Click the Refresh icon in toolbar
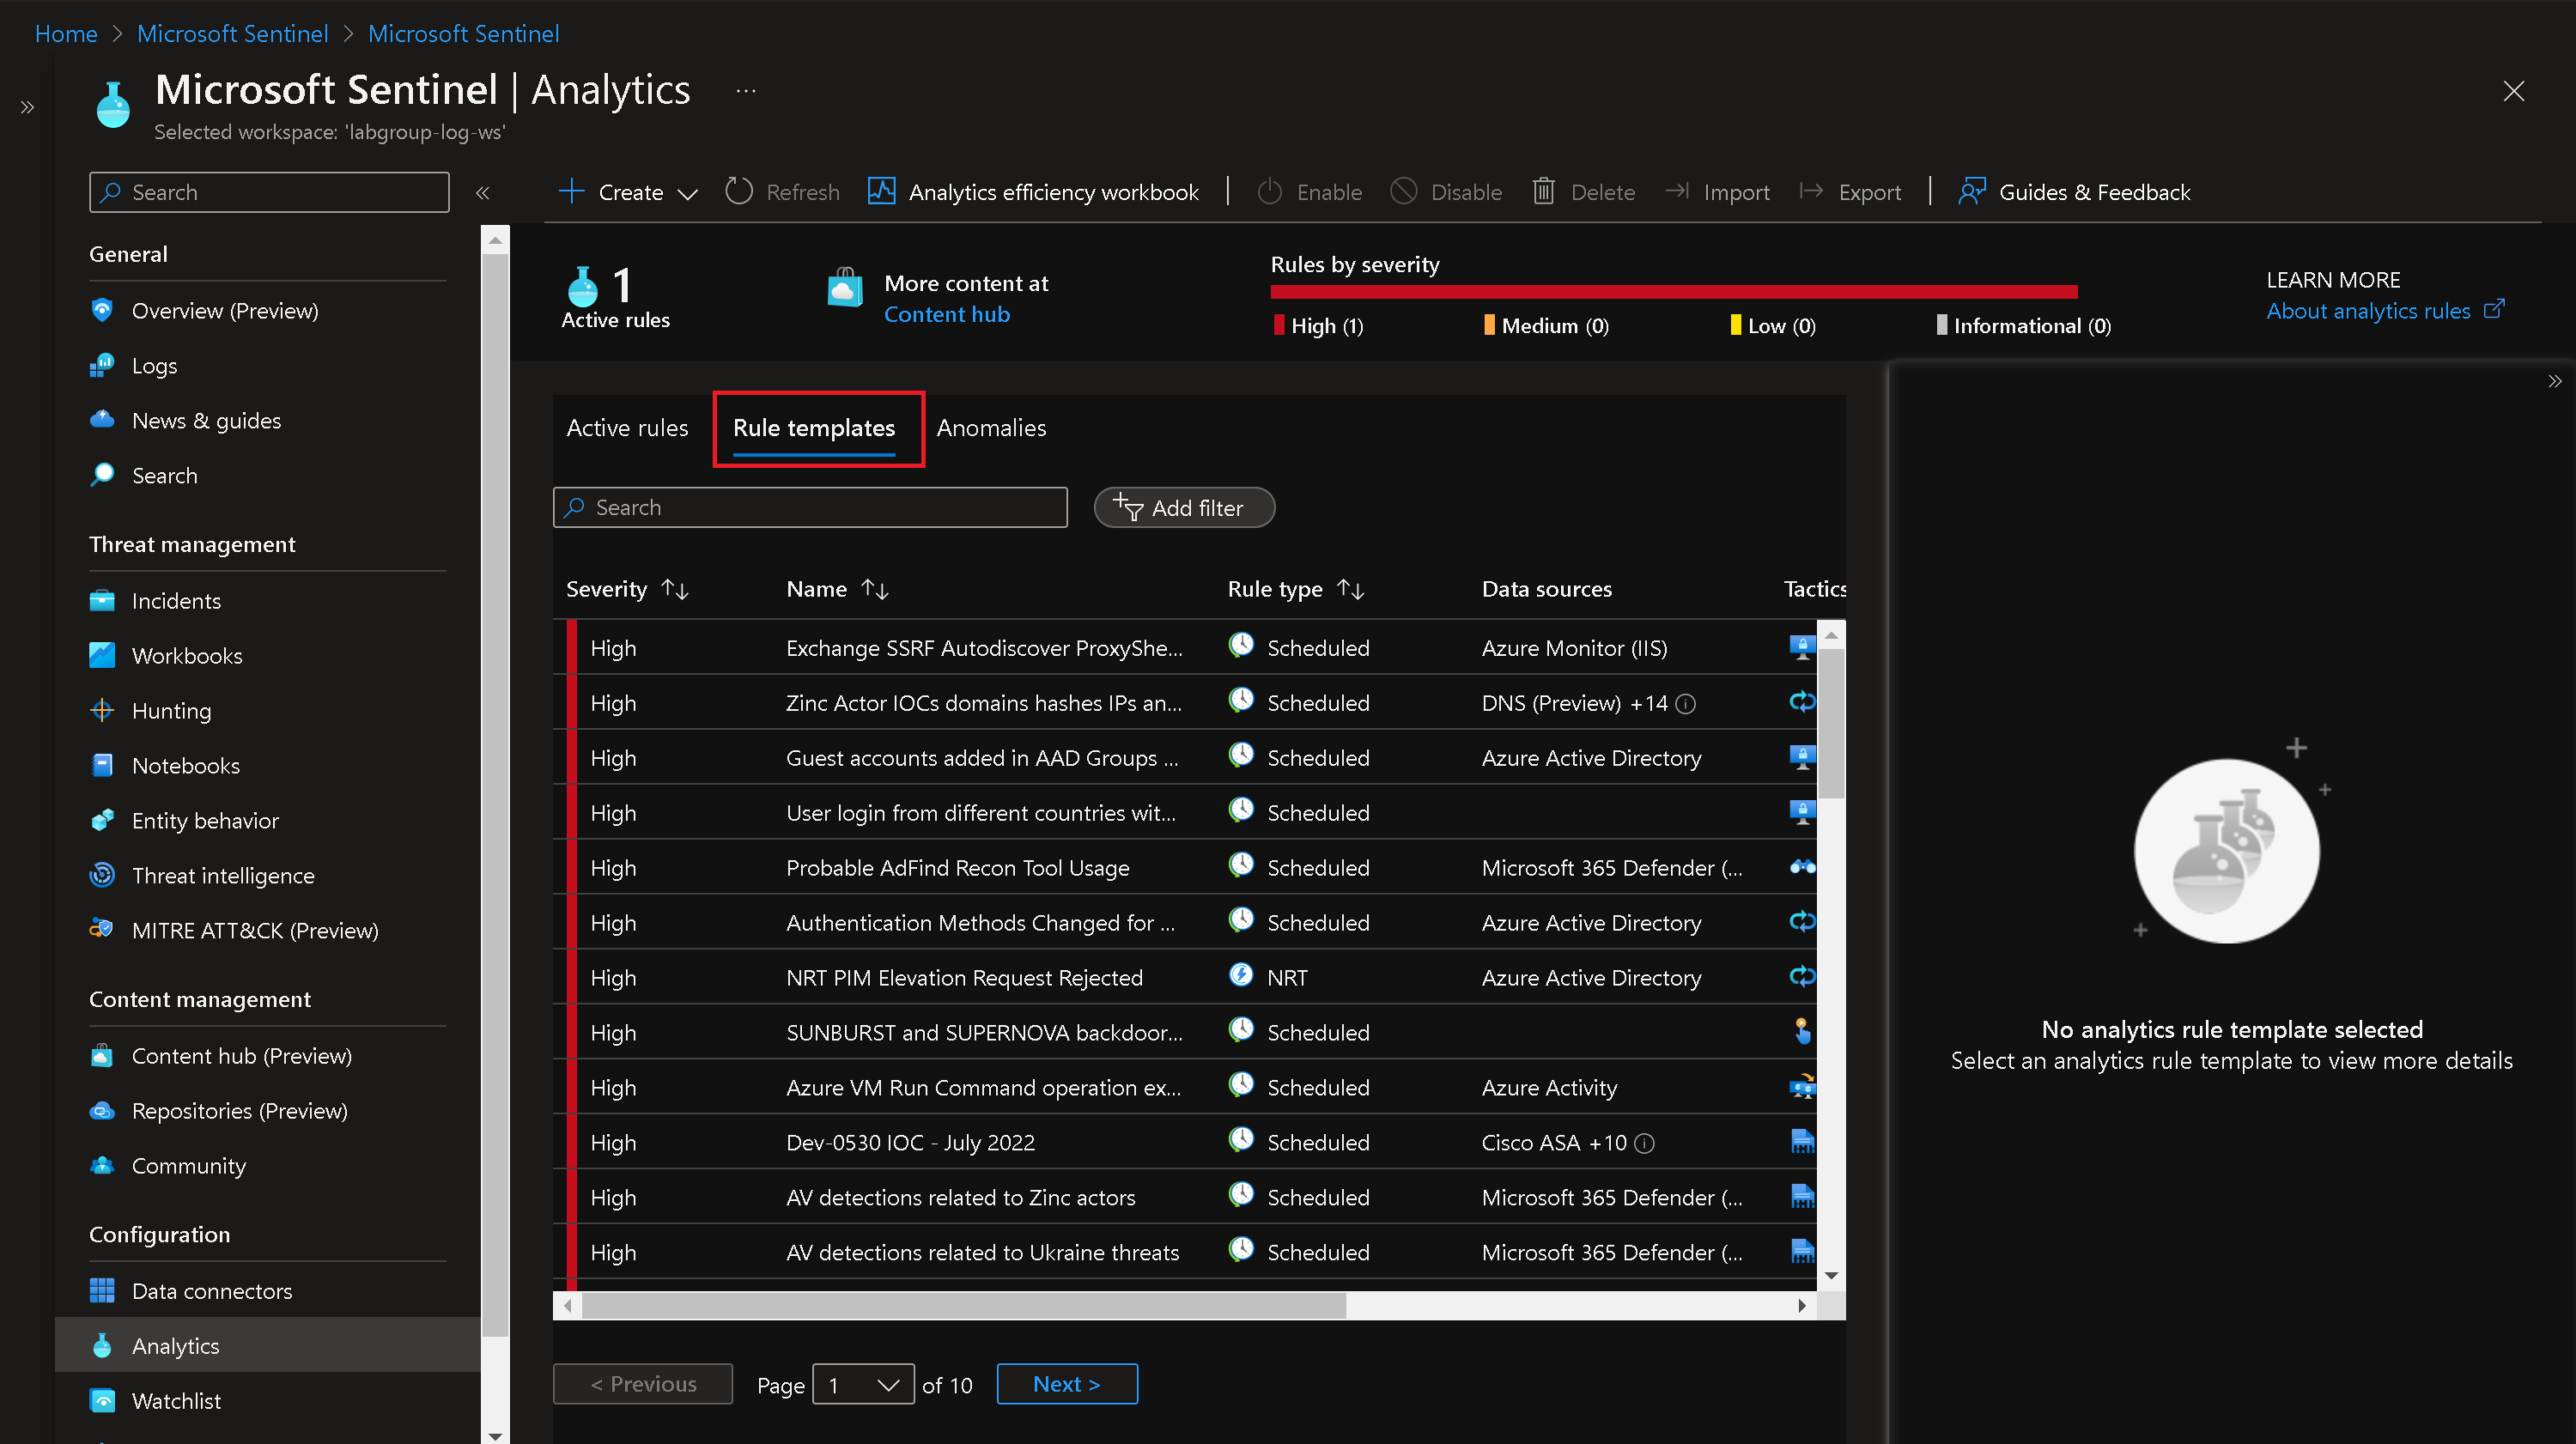Screen dimensions: 2576x1444 739,191
